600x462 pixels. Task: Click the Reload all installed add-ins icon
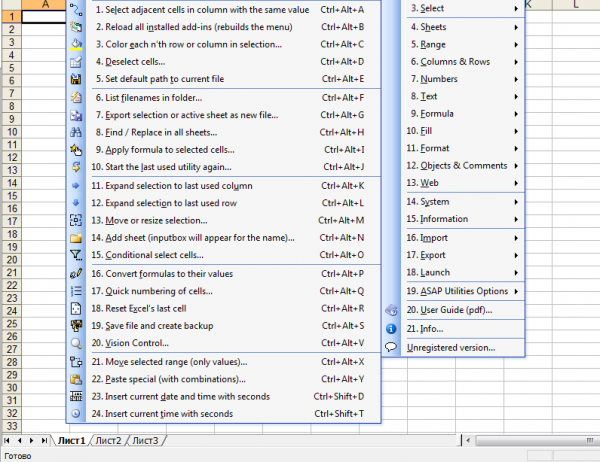click(76, 27)
